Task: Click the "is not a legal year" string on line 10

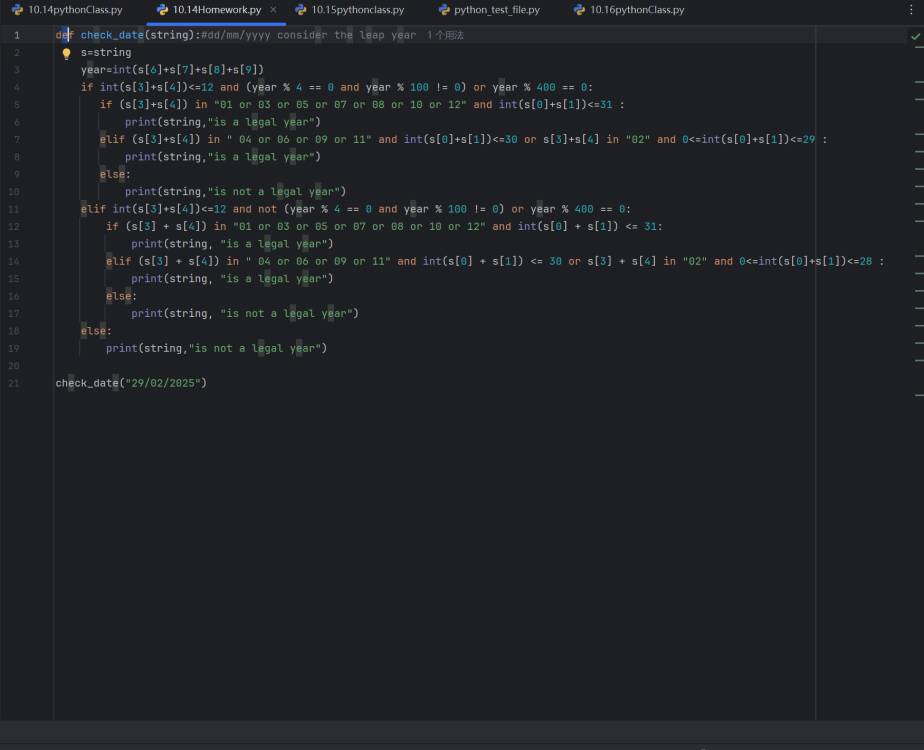Action: click(x=273, y=192)
